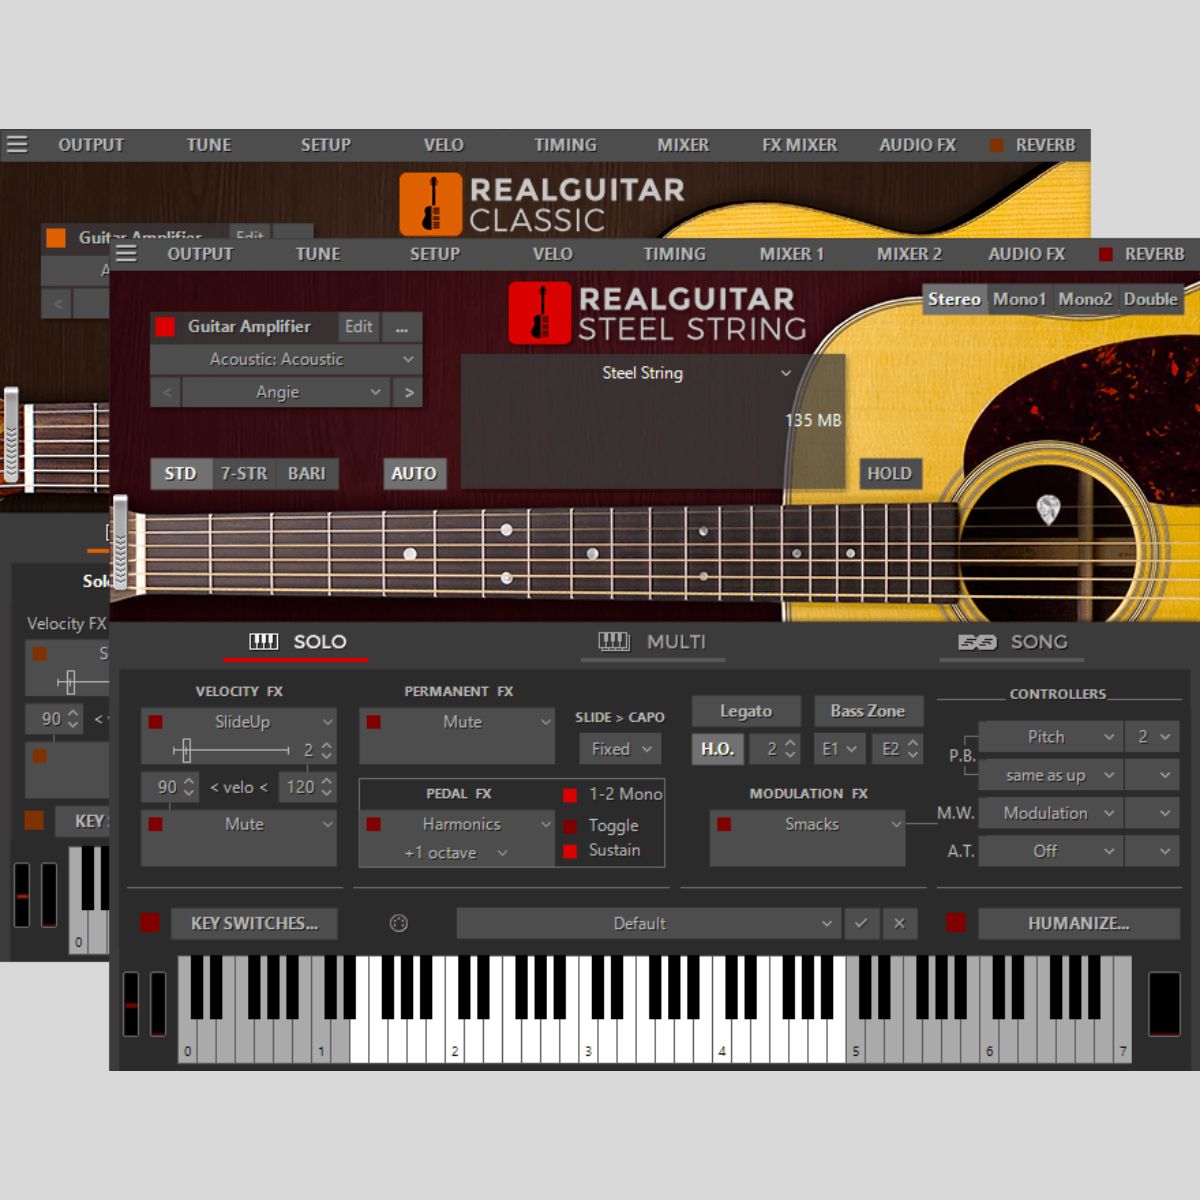Open Modulation wheel controller dropdown

pos(1050,813)
